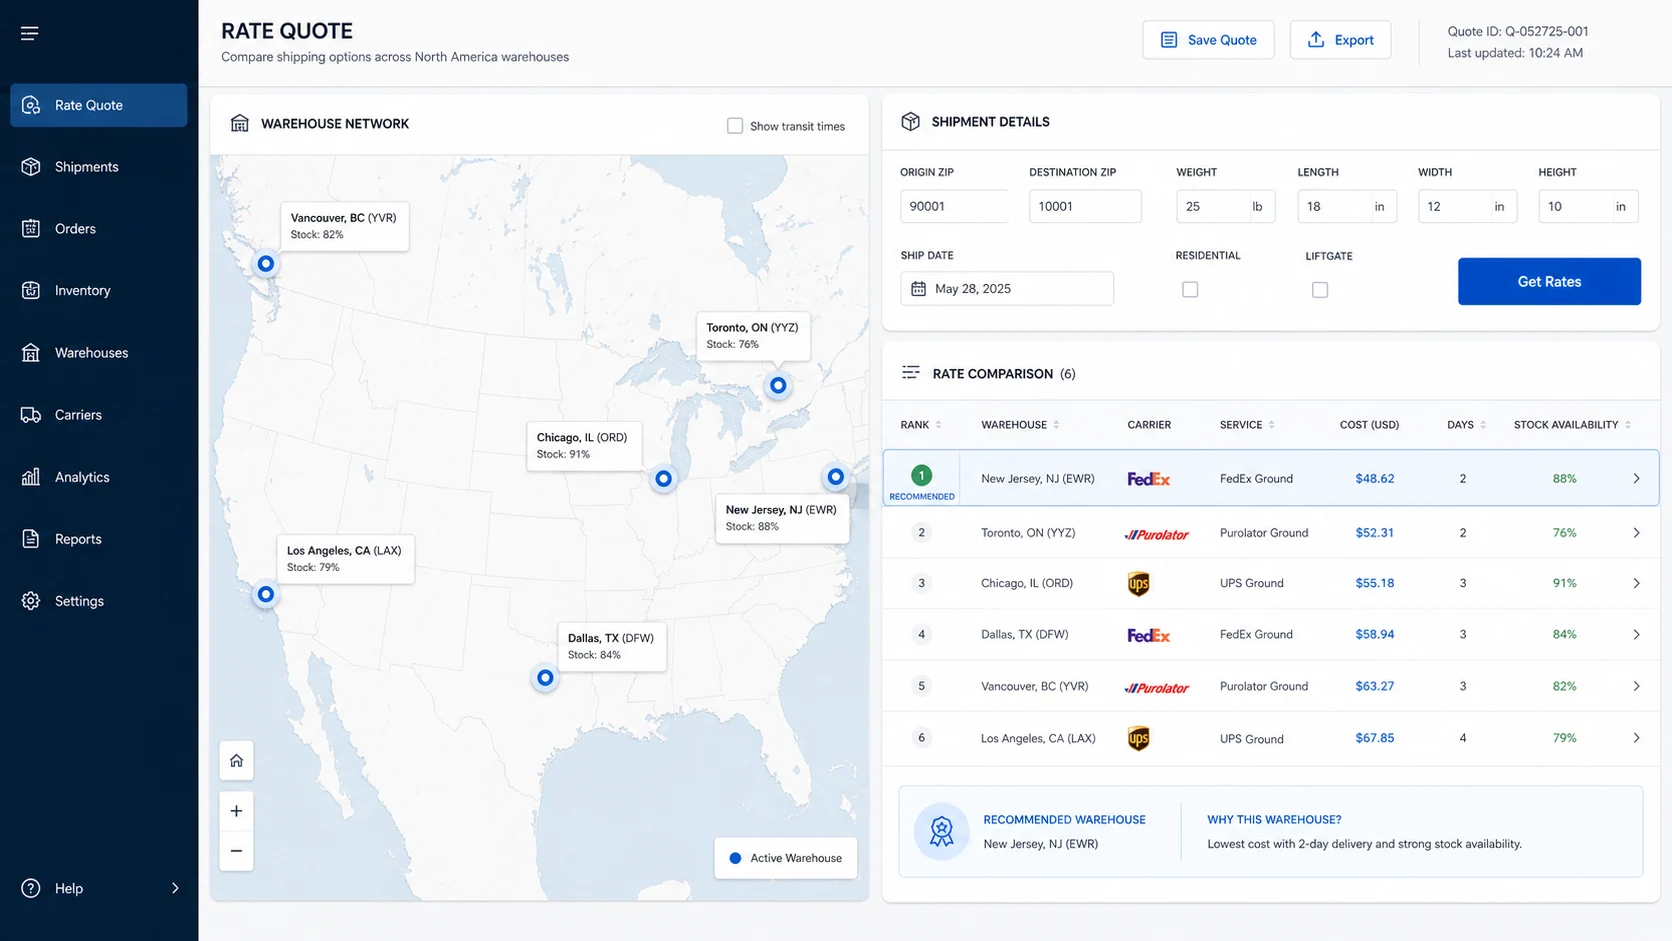This screenshot has height=941, width=1672.
Task: Click the Save Quote button
Action: pos(1208,40)
